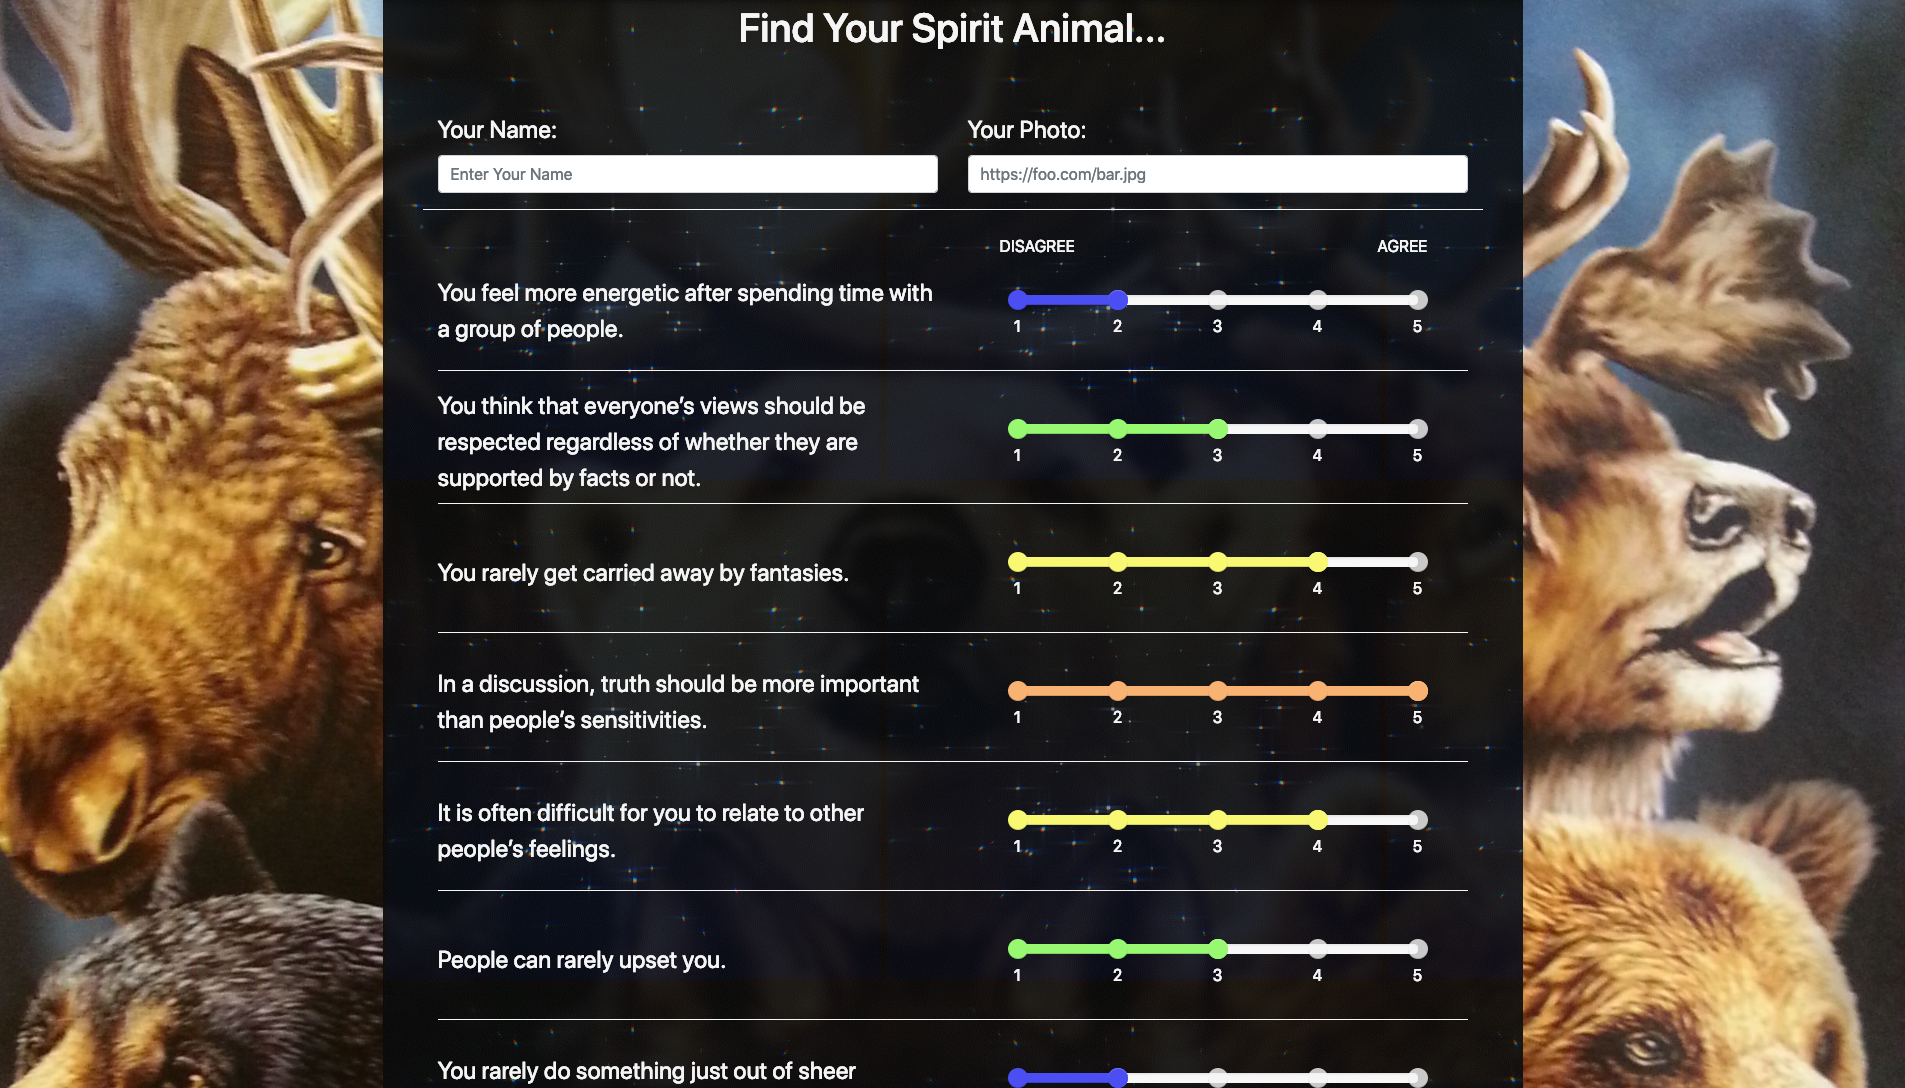This screenshot has height=1088, width=1905.
Task: Set People can rarely upset you to 4
Action: click(1318, 949)
